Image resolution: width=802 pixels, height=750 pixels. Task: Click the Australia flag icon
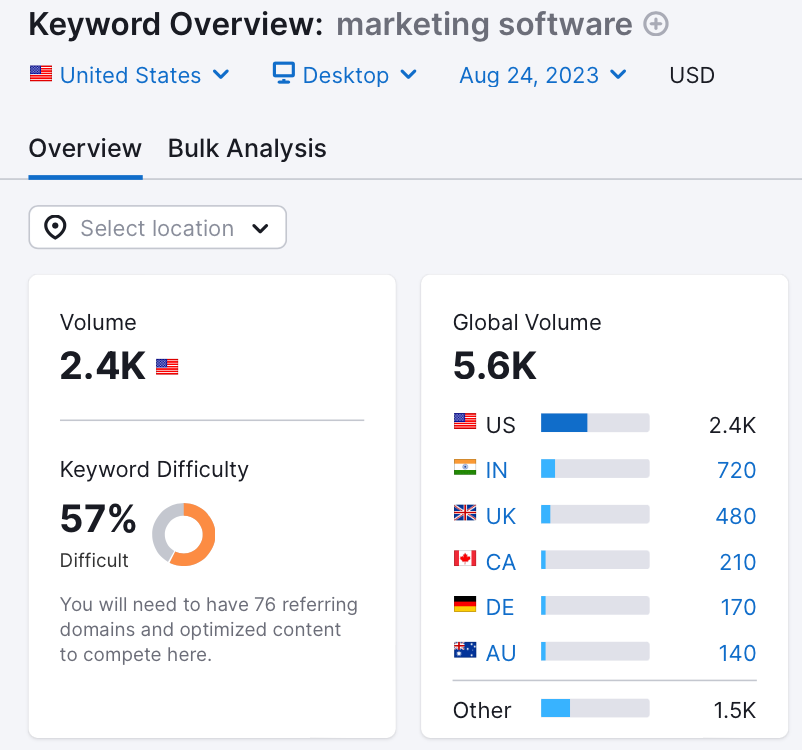pos(465,652)
